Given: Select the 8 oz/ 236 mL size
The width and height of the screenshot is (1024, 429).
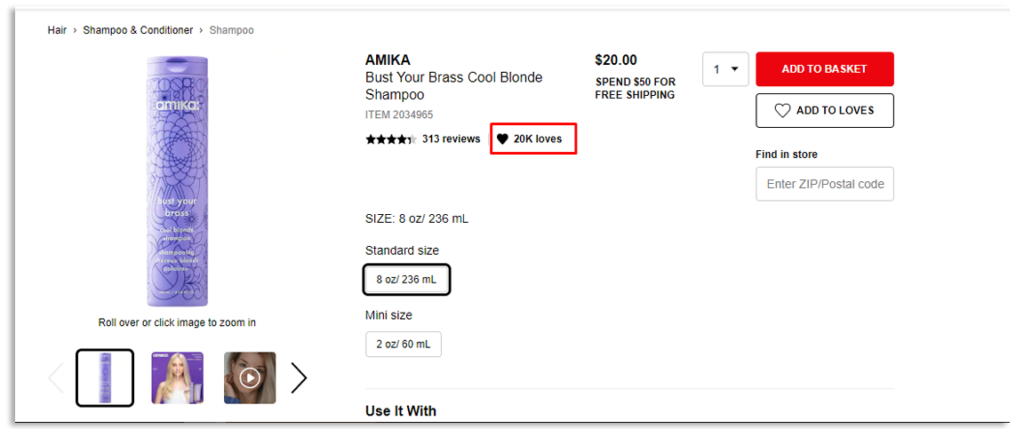Looking at the screenshot, I should click(406, 280).
